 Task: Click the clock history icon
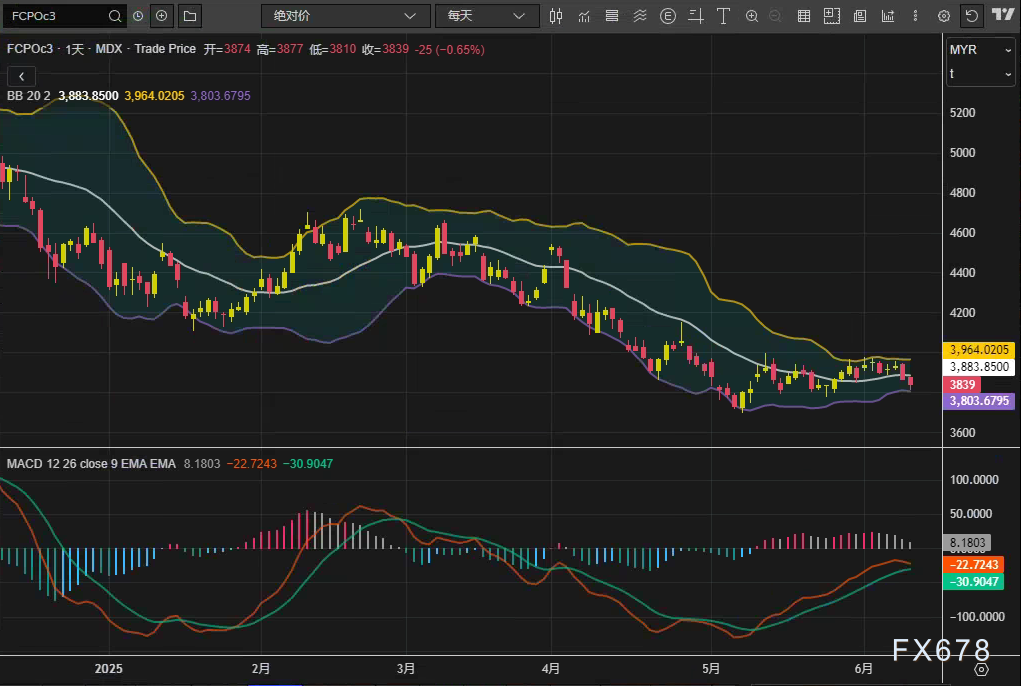pos(138,16)
